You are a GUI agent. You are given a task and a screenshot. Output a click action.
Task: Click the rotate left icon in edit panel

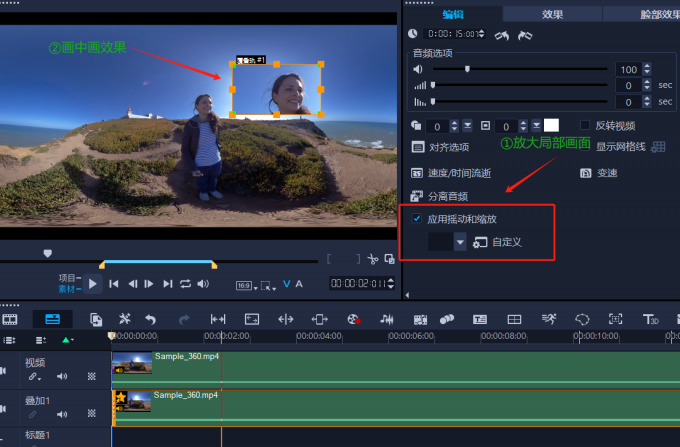tap(504, 35)
